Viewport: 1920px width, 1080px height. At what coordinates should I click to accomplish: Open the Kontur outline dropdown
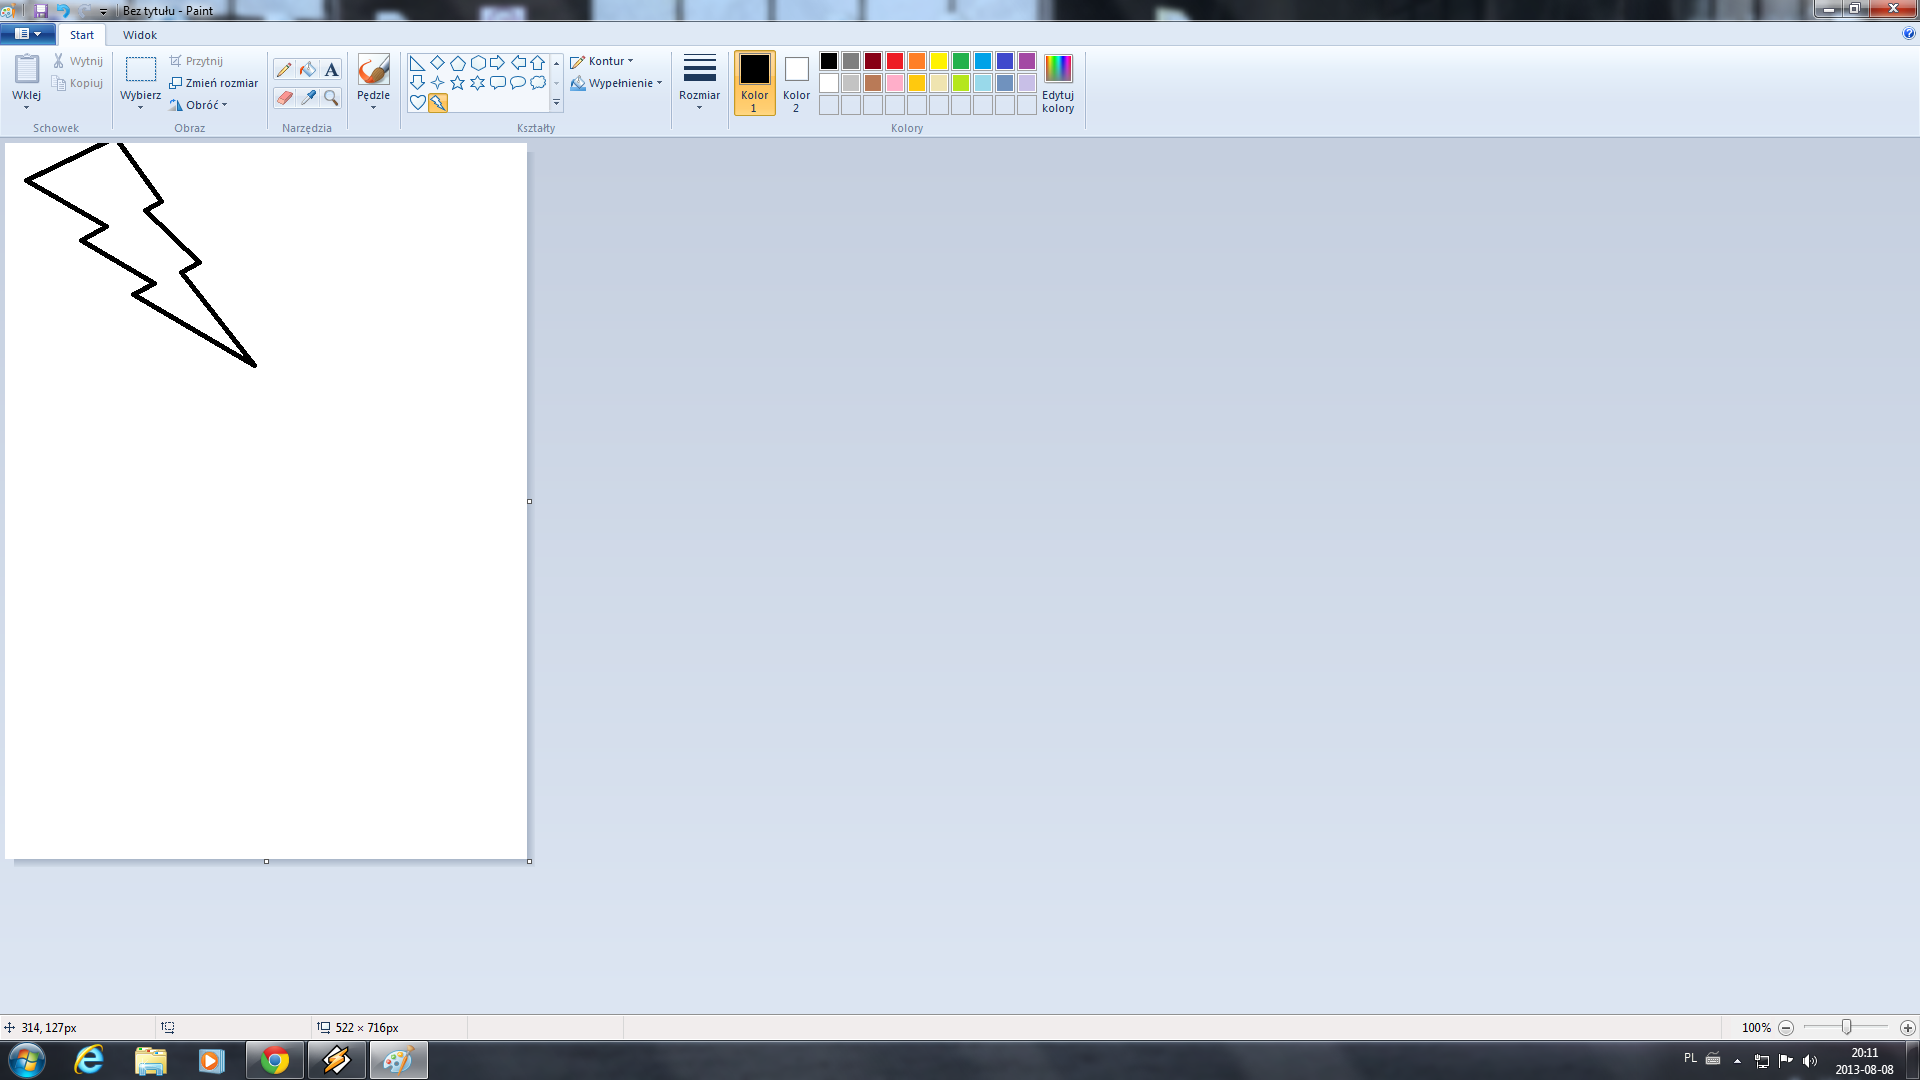point(602,61)
